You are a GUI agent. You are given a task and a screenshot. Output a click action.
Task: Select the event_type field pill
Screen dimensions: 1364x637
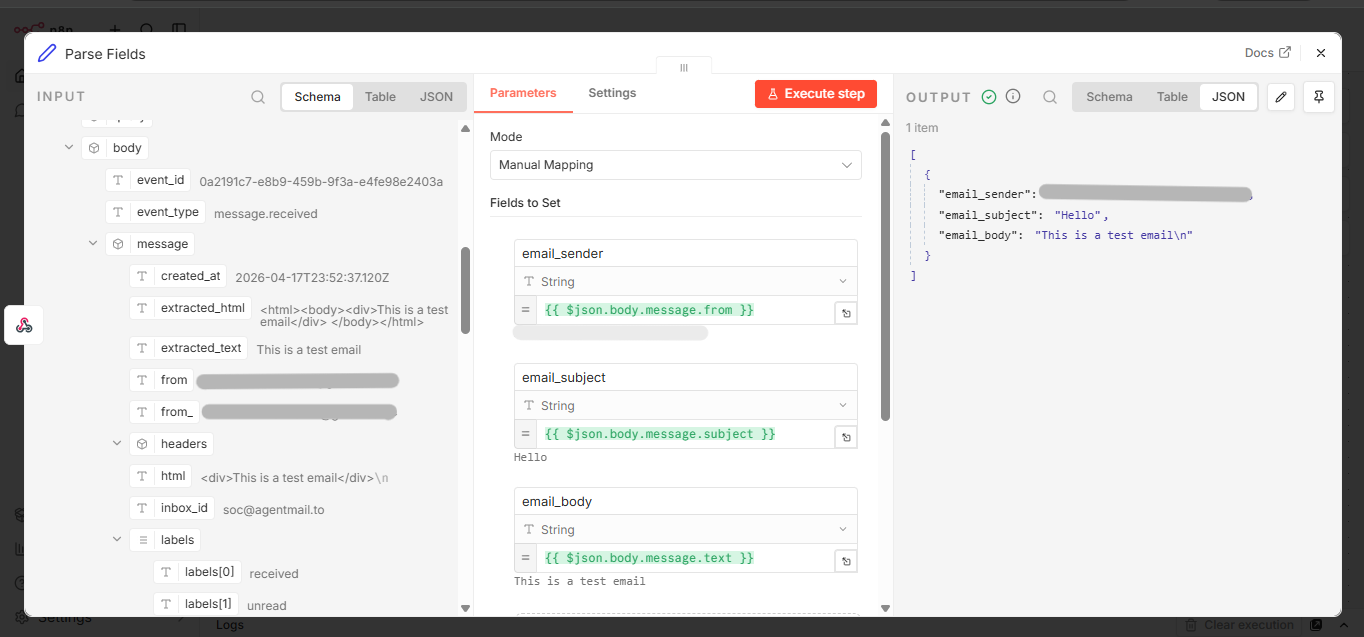coord(156,212)
